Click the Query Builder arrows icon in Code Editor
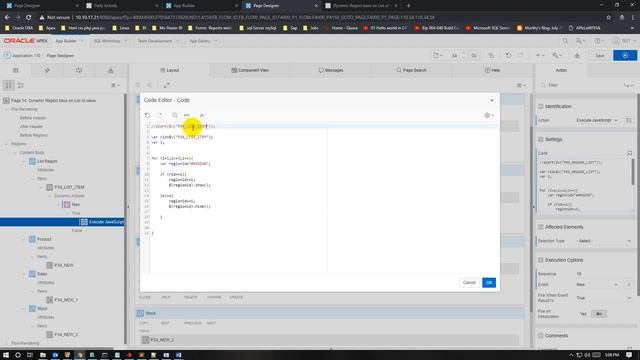Viewport: 640px width, 360px height. click(x=187, y=116)
